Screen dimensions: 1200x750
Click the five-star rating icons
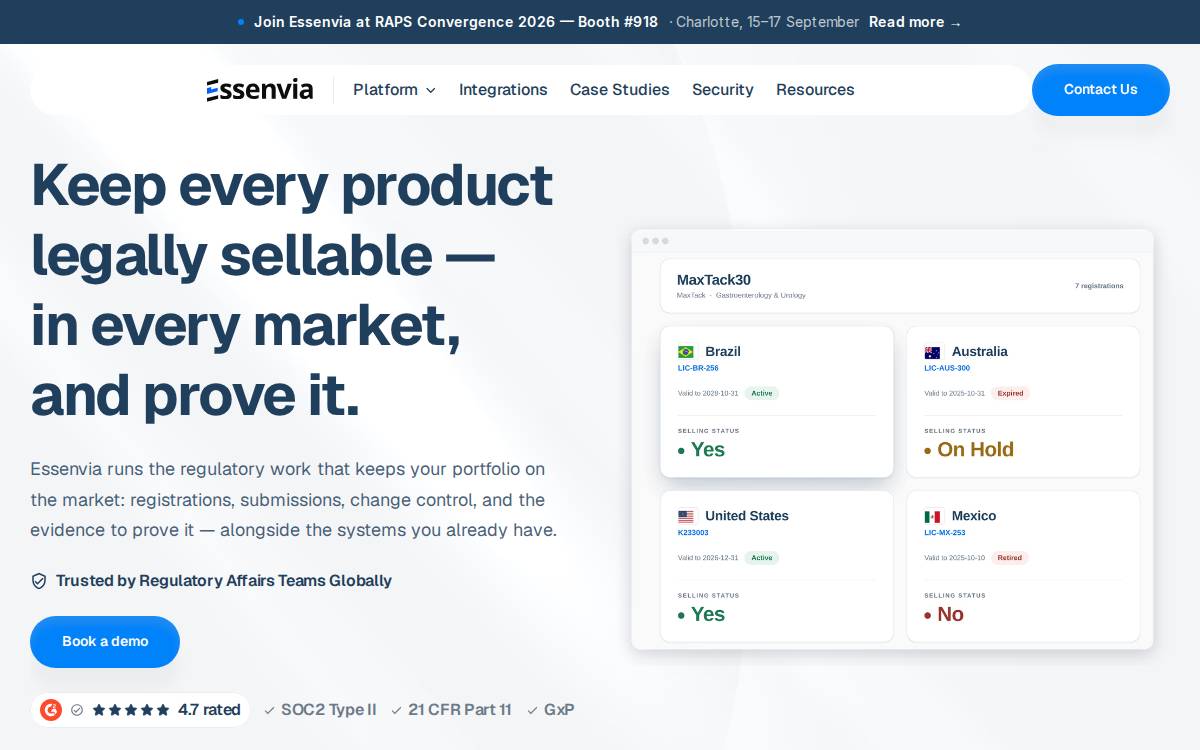pos(131,710)
